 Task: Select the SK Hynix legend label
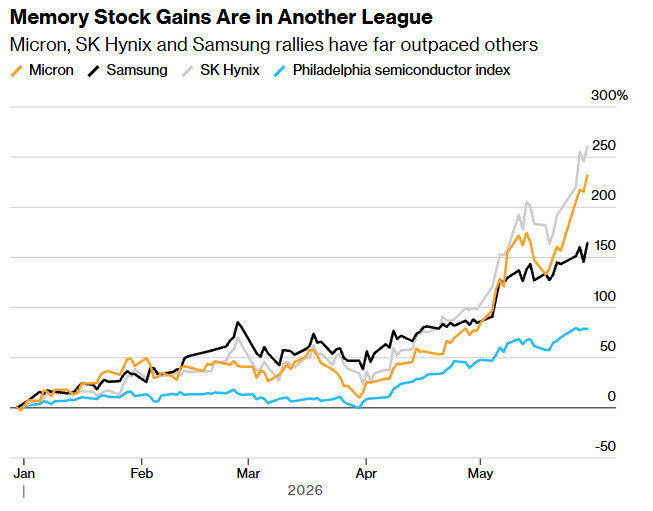coord(230,70)
